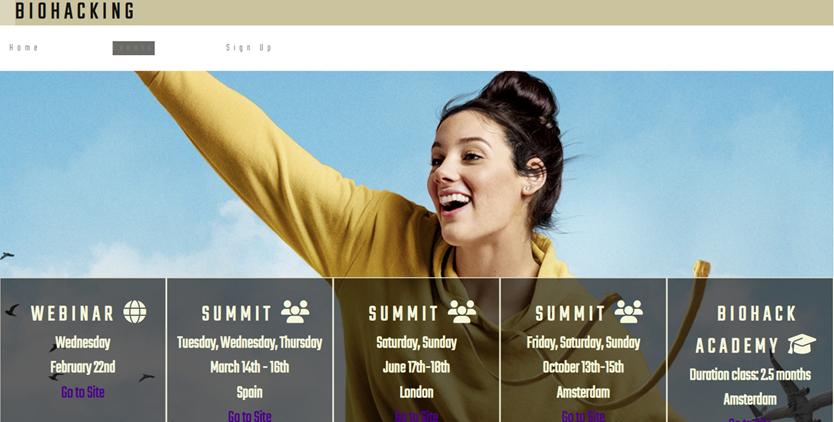
Task: Open Go to Site link for London summit
Action: coord(416,416)
